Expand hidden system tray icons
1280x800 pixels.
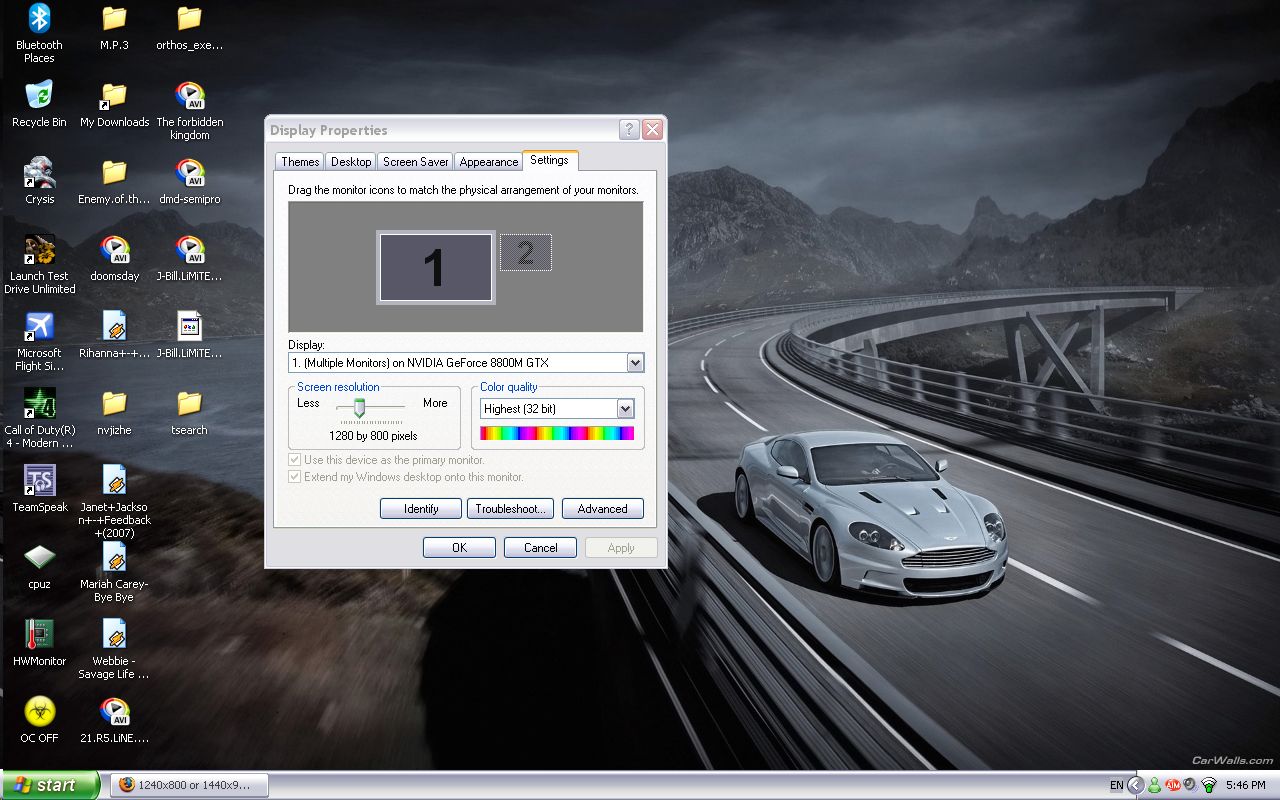point(1136,785)
